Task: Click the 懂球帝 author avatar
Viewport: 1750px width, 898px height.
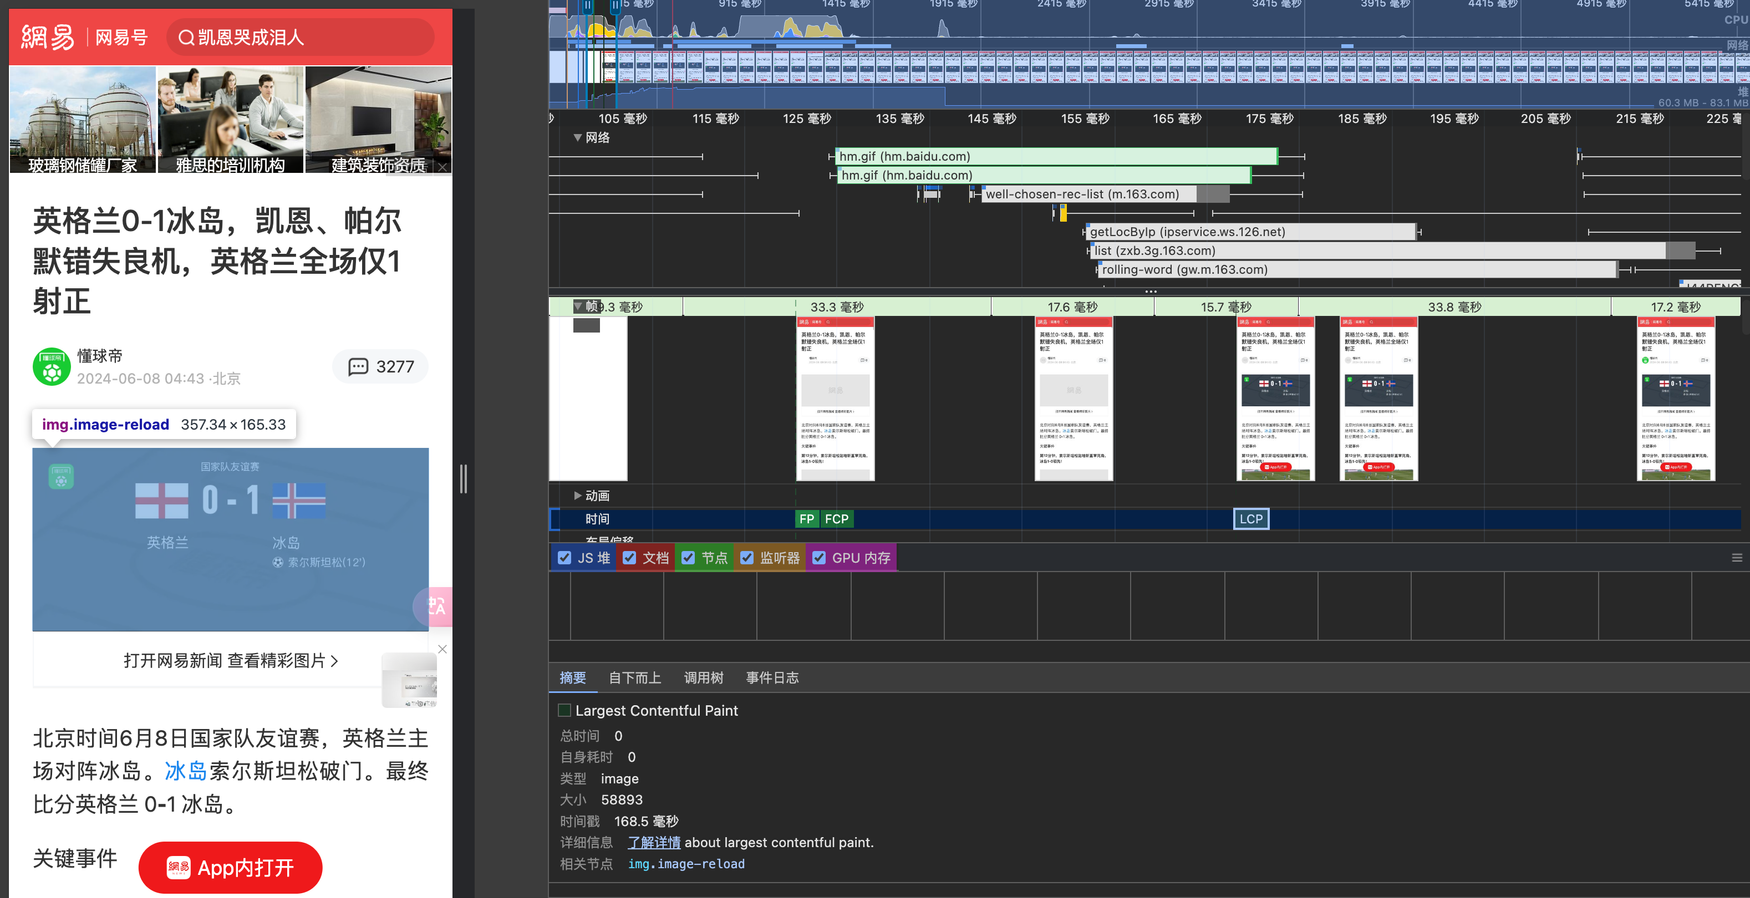Action: (51, 367)
